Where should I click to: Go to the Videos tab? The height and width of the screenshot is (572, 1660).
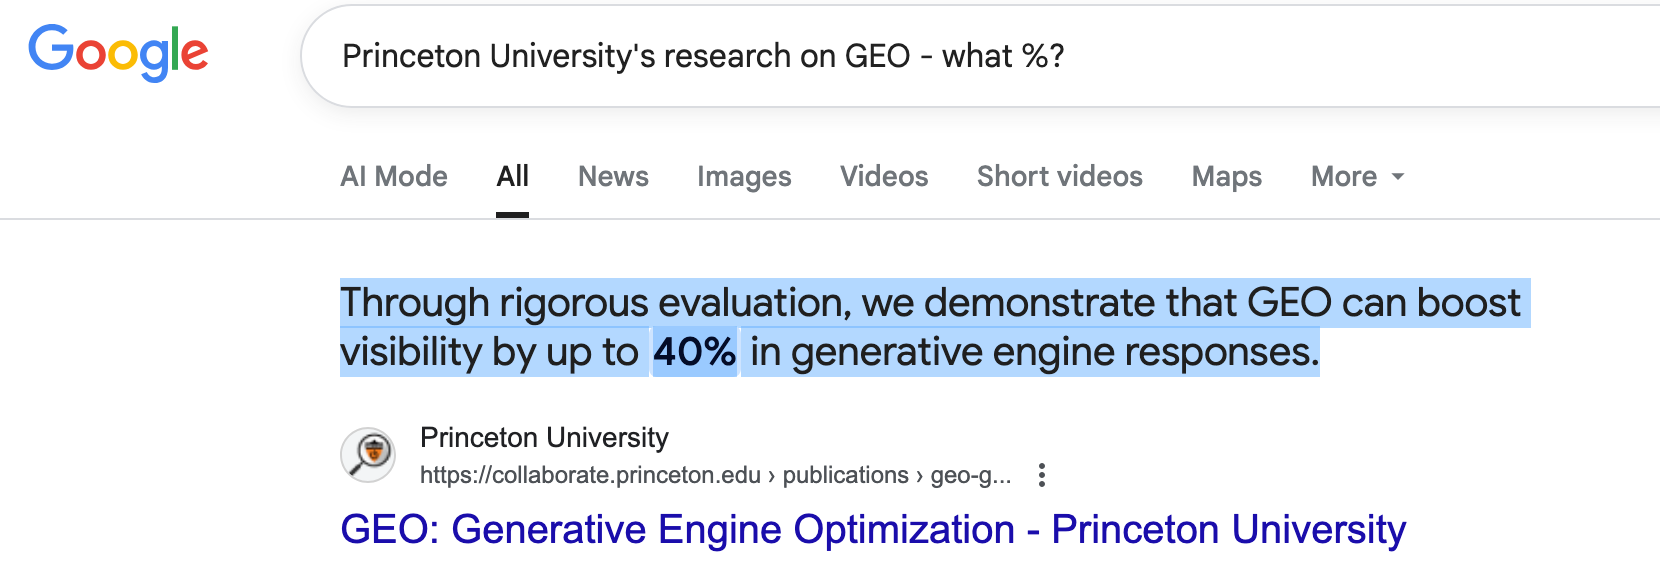[x=884, y=176]
